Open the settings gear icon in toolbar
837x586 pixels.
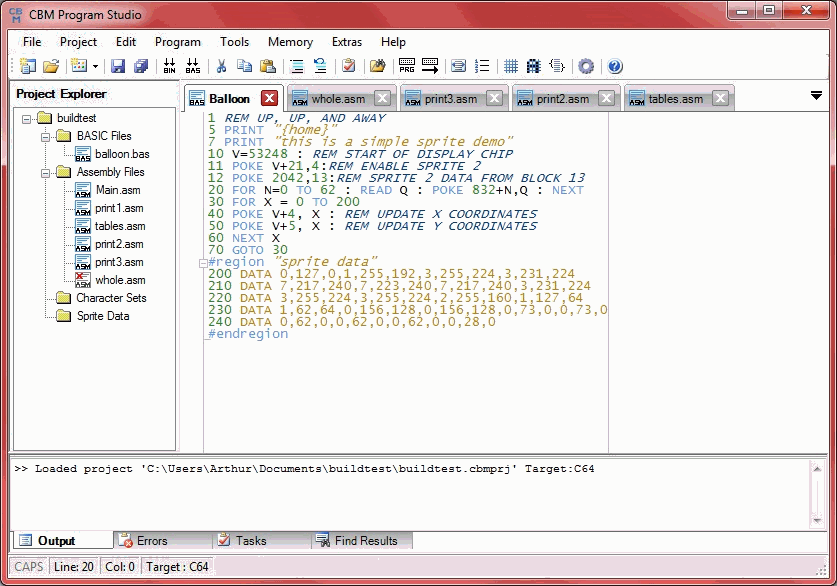pyautogui.click(x=586, y=67)
